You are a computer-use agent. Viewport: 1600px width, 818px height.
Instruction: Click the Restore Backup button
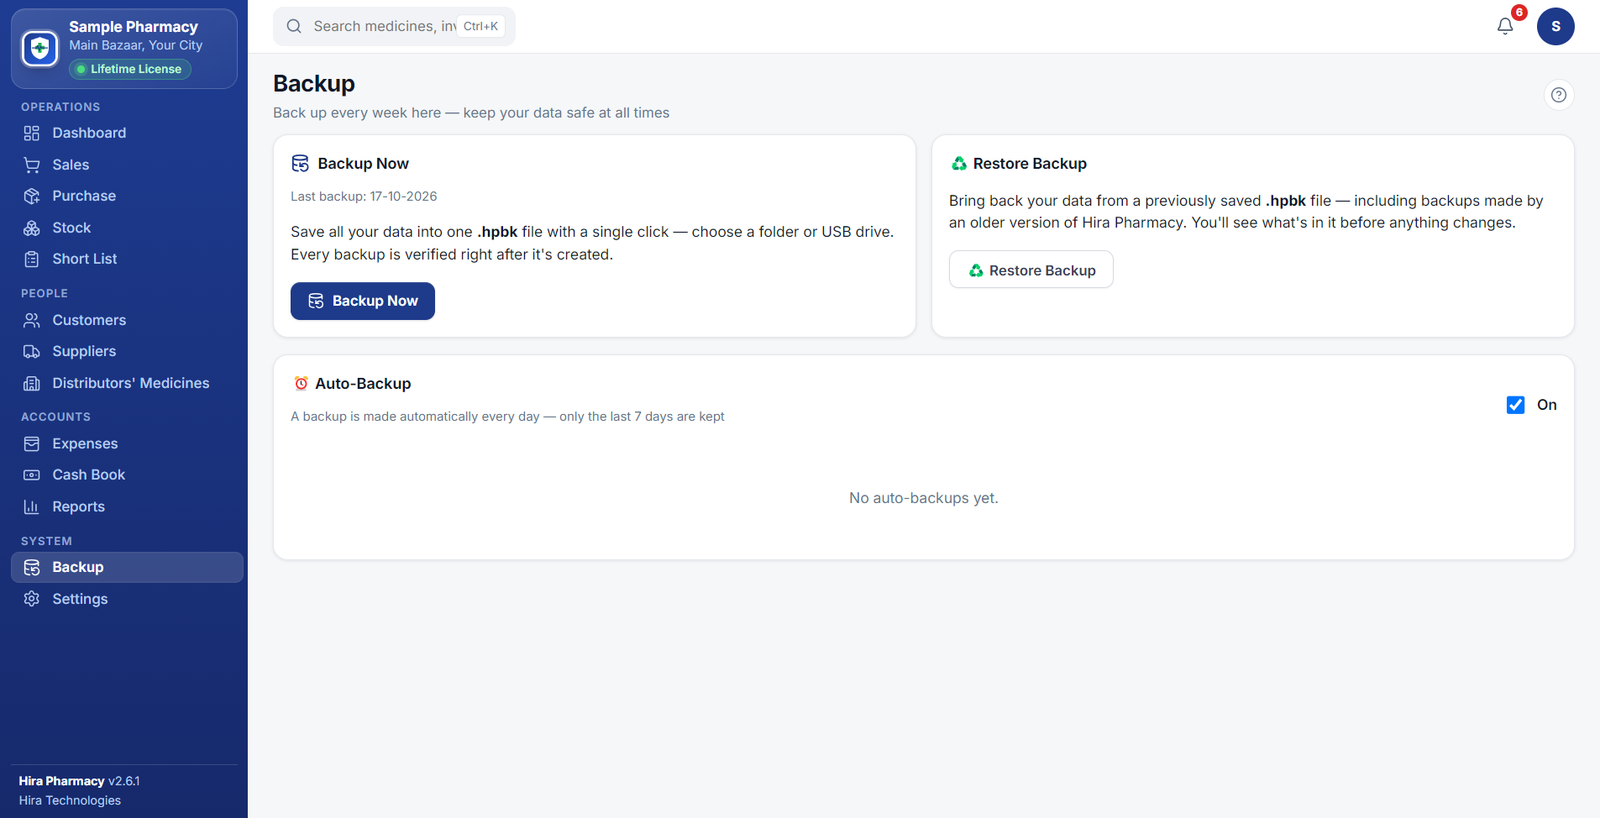1031,270
